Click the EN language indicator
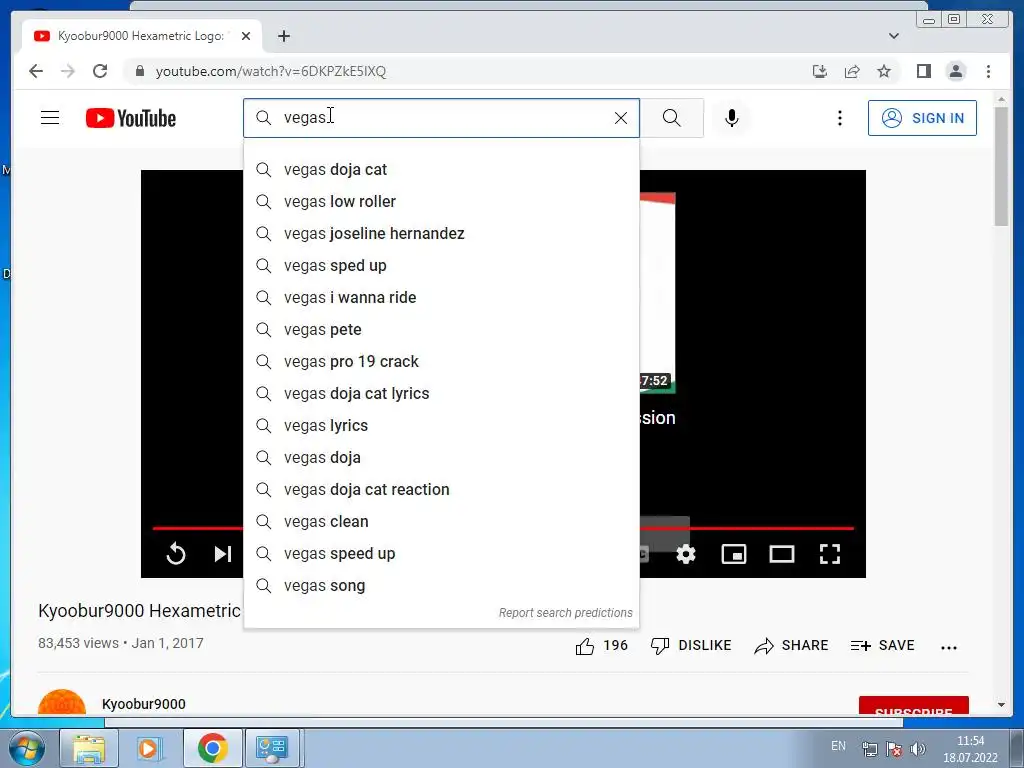Image resolution: width=1024 pixels, height=768 pixels. (x=838, y=746)
